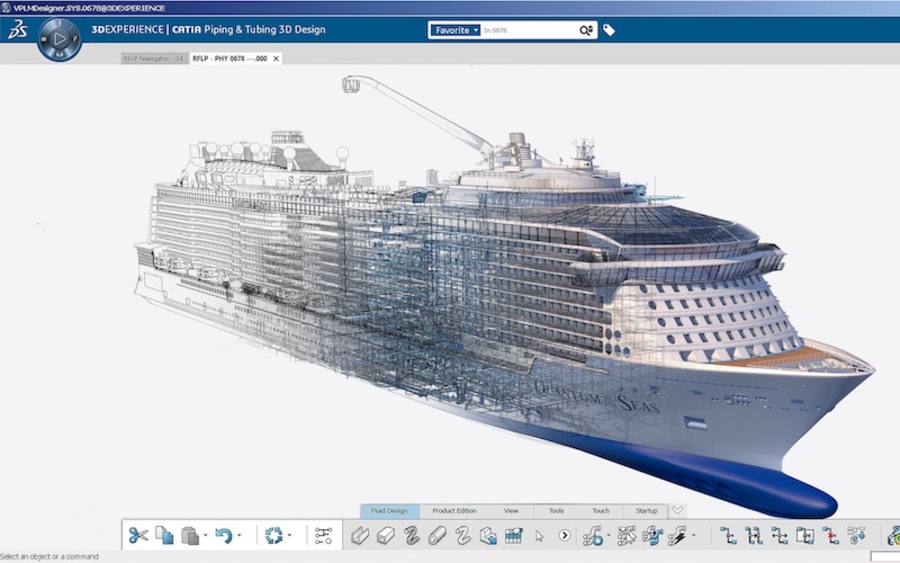Click the search magnifier icon
The height and width of the screenshot is (563, 900).
pyautogui.click(x=585, y=30)
